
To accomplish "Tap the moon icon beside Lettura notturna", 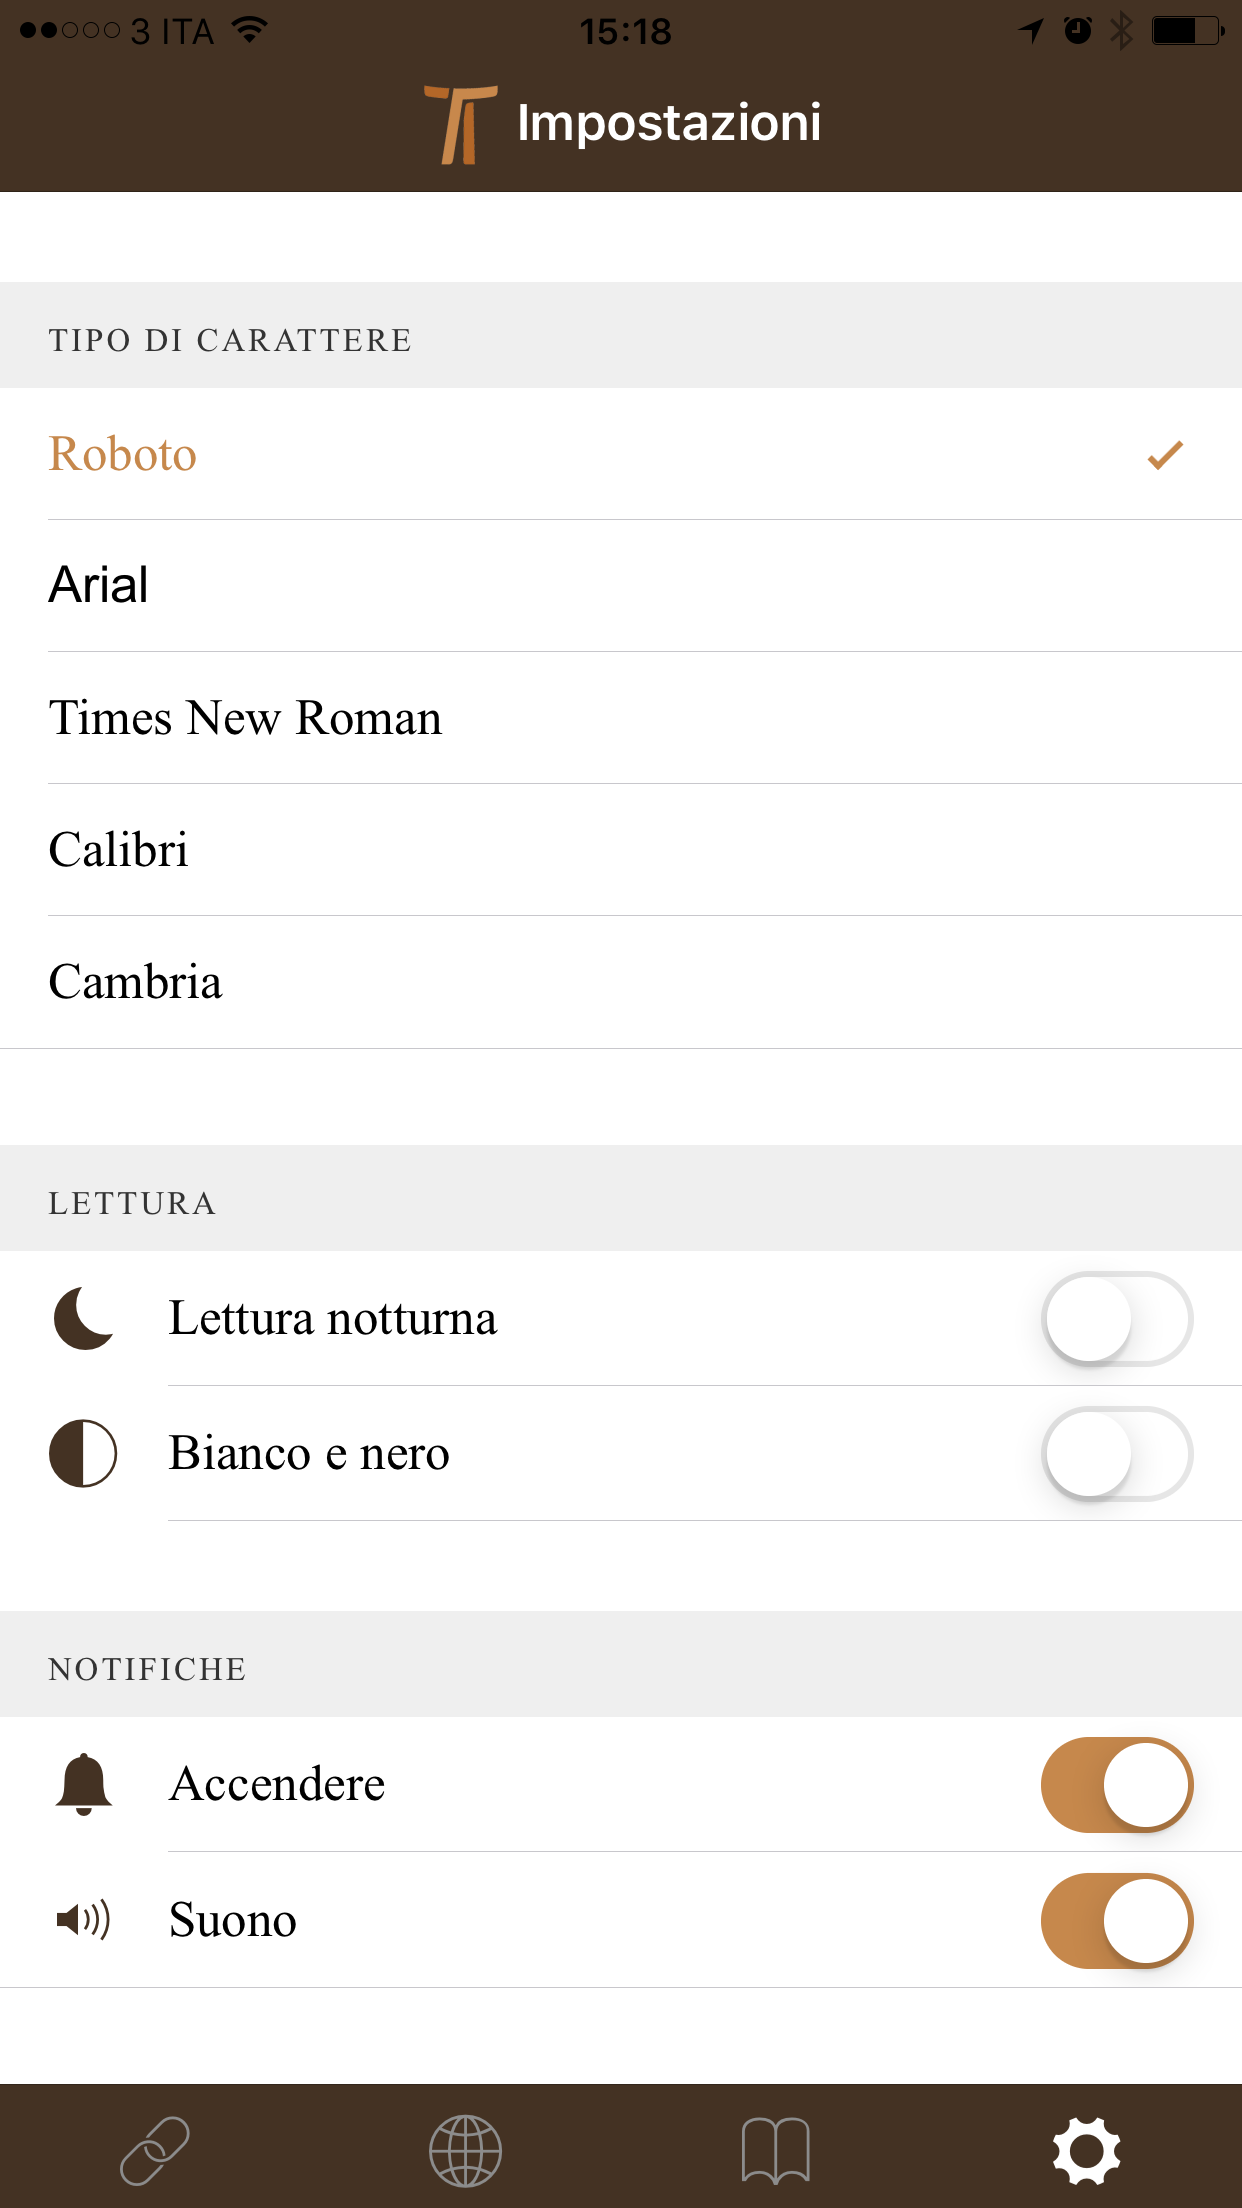I will (x=84, y=1318).
